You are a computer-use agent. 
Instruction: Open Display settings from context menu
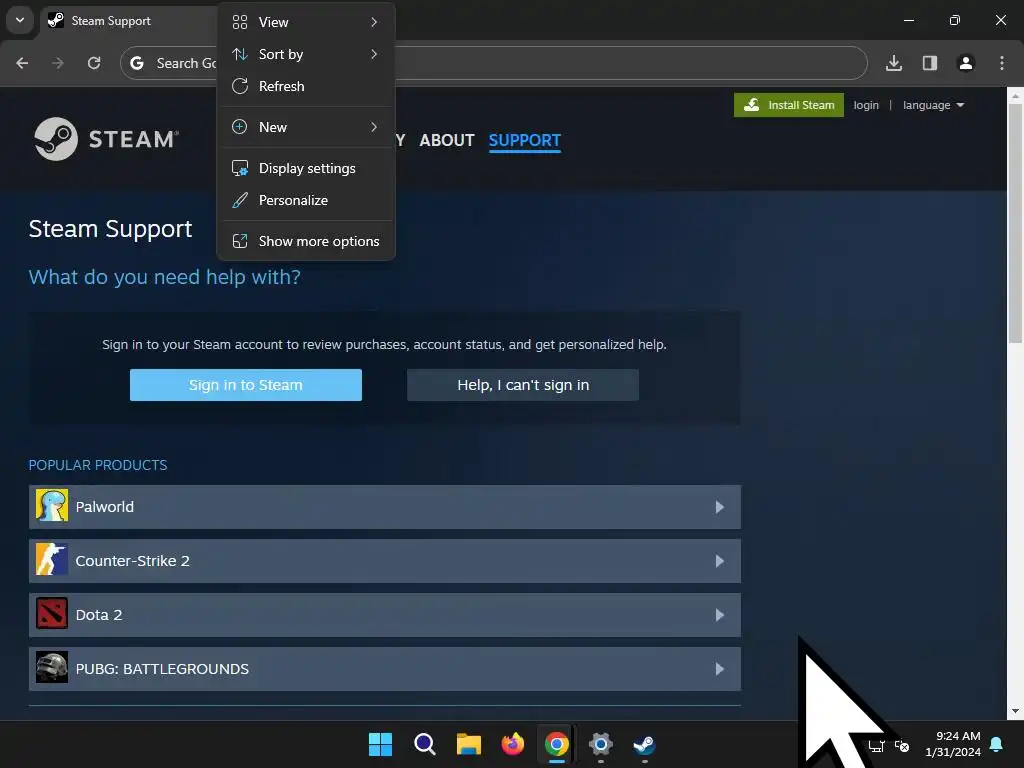click(306, 168)
